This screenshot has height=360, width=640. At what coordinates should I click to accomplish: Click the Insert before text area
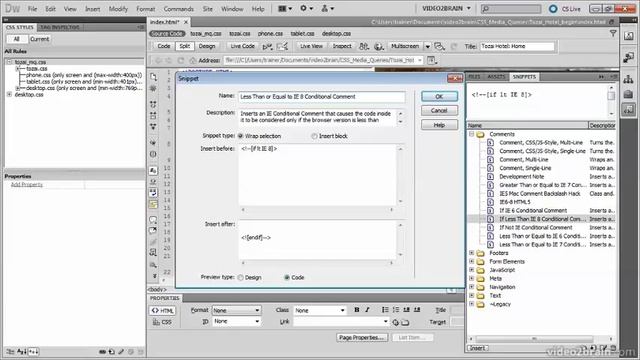pos(317,175)
